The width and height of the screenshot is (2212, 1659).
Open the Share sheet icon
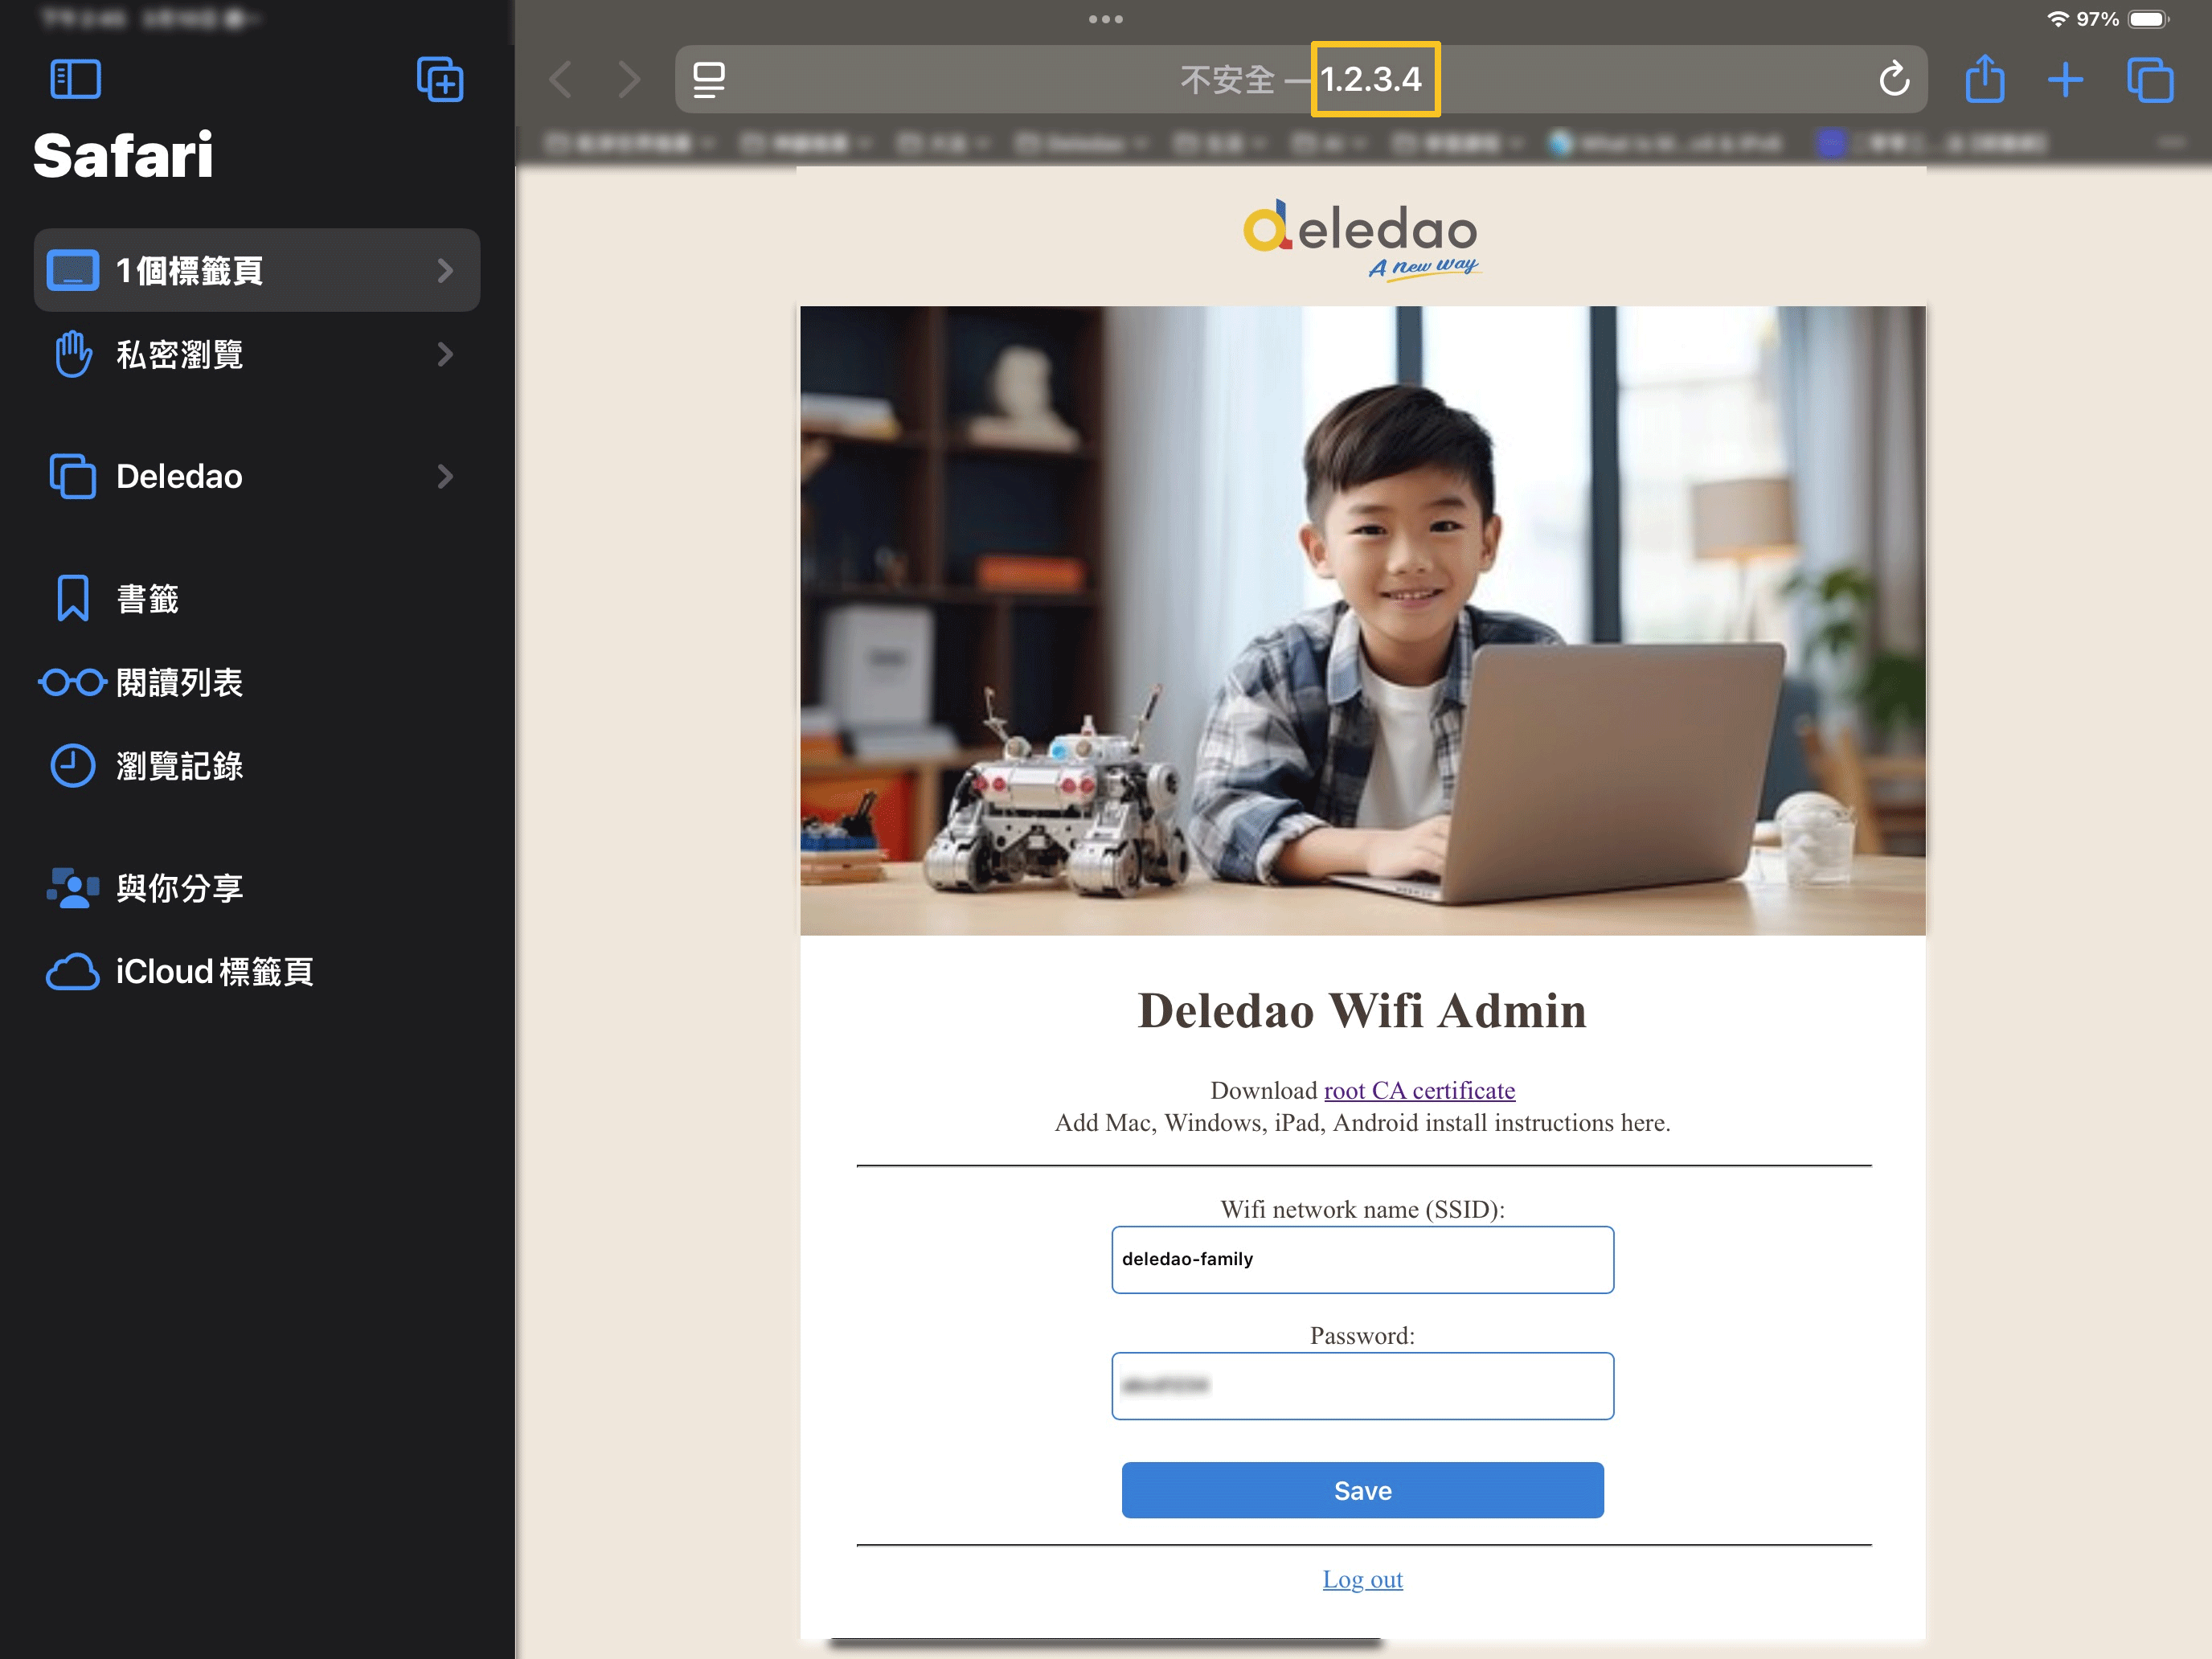click(x=1984, y=79)
